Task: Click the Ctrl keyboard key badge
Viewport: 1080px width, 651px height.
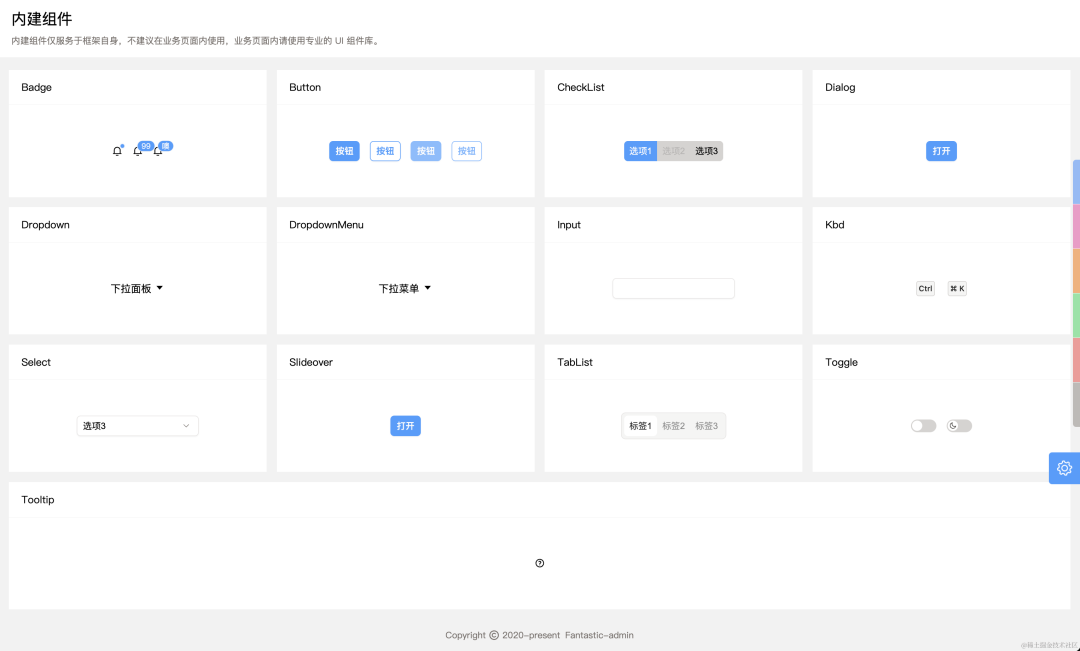Action: [925, 289]
